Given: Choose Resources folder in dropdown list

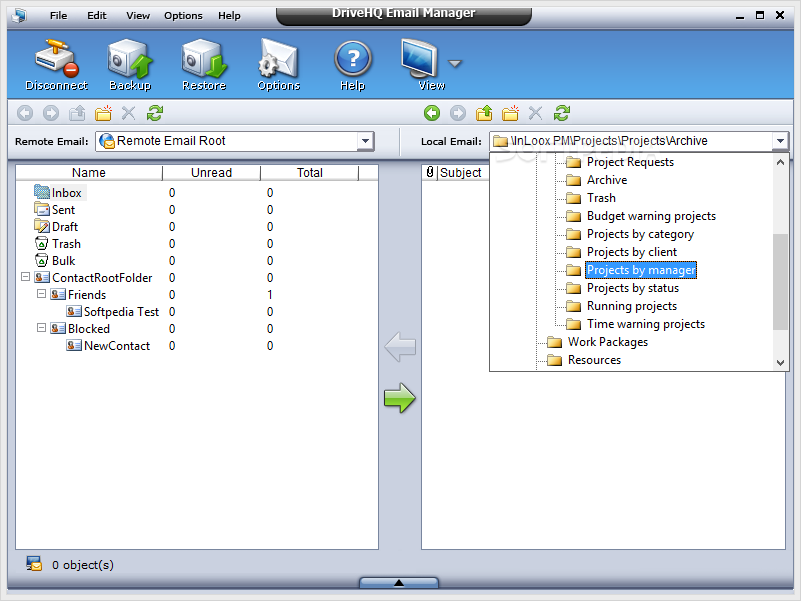Looking at the screenshot, I should point(594,360).
